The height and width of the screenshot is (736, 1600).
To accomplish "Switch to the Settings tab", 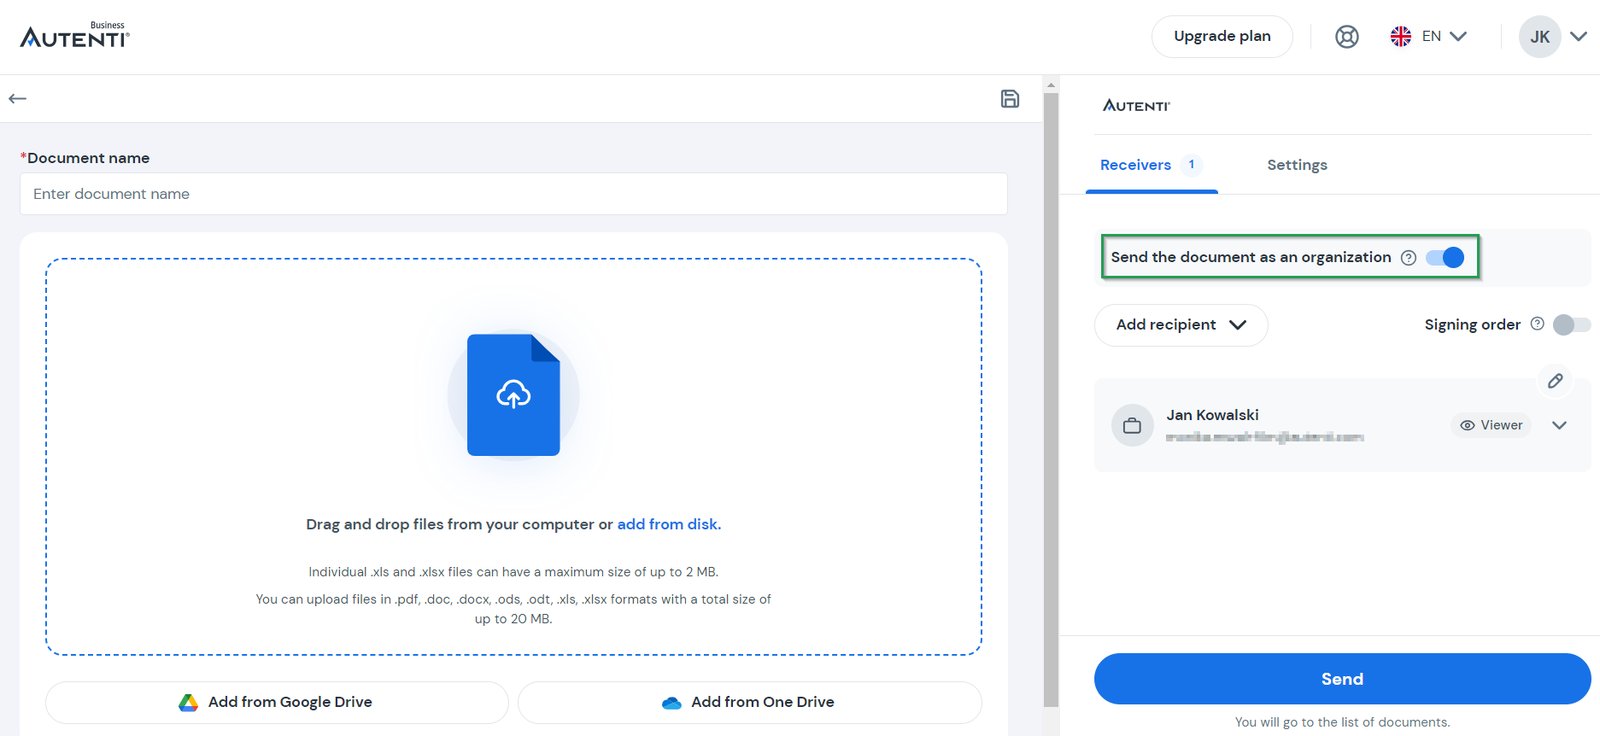I will (x=1297, y=165).
